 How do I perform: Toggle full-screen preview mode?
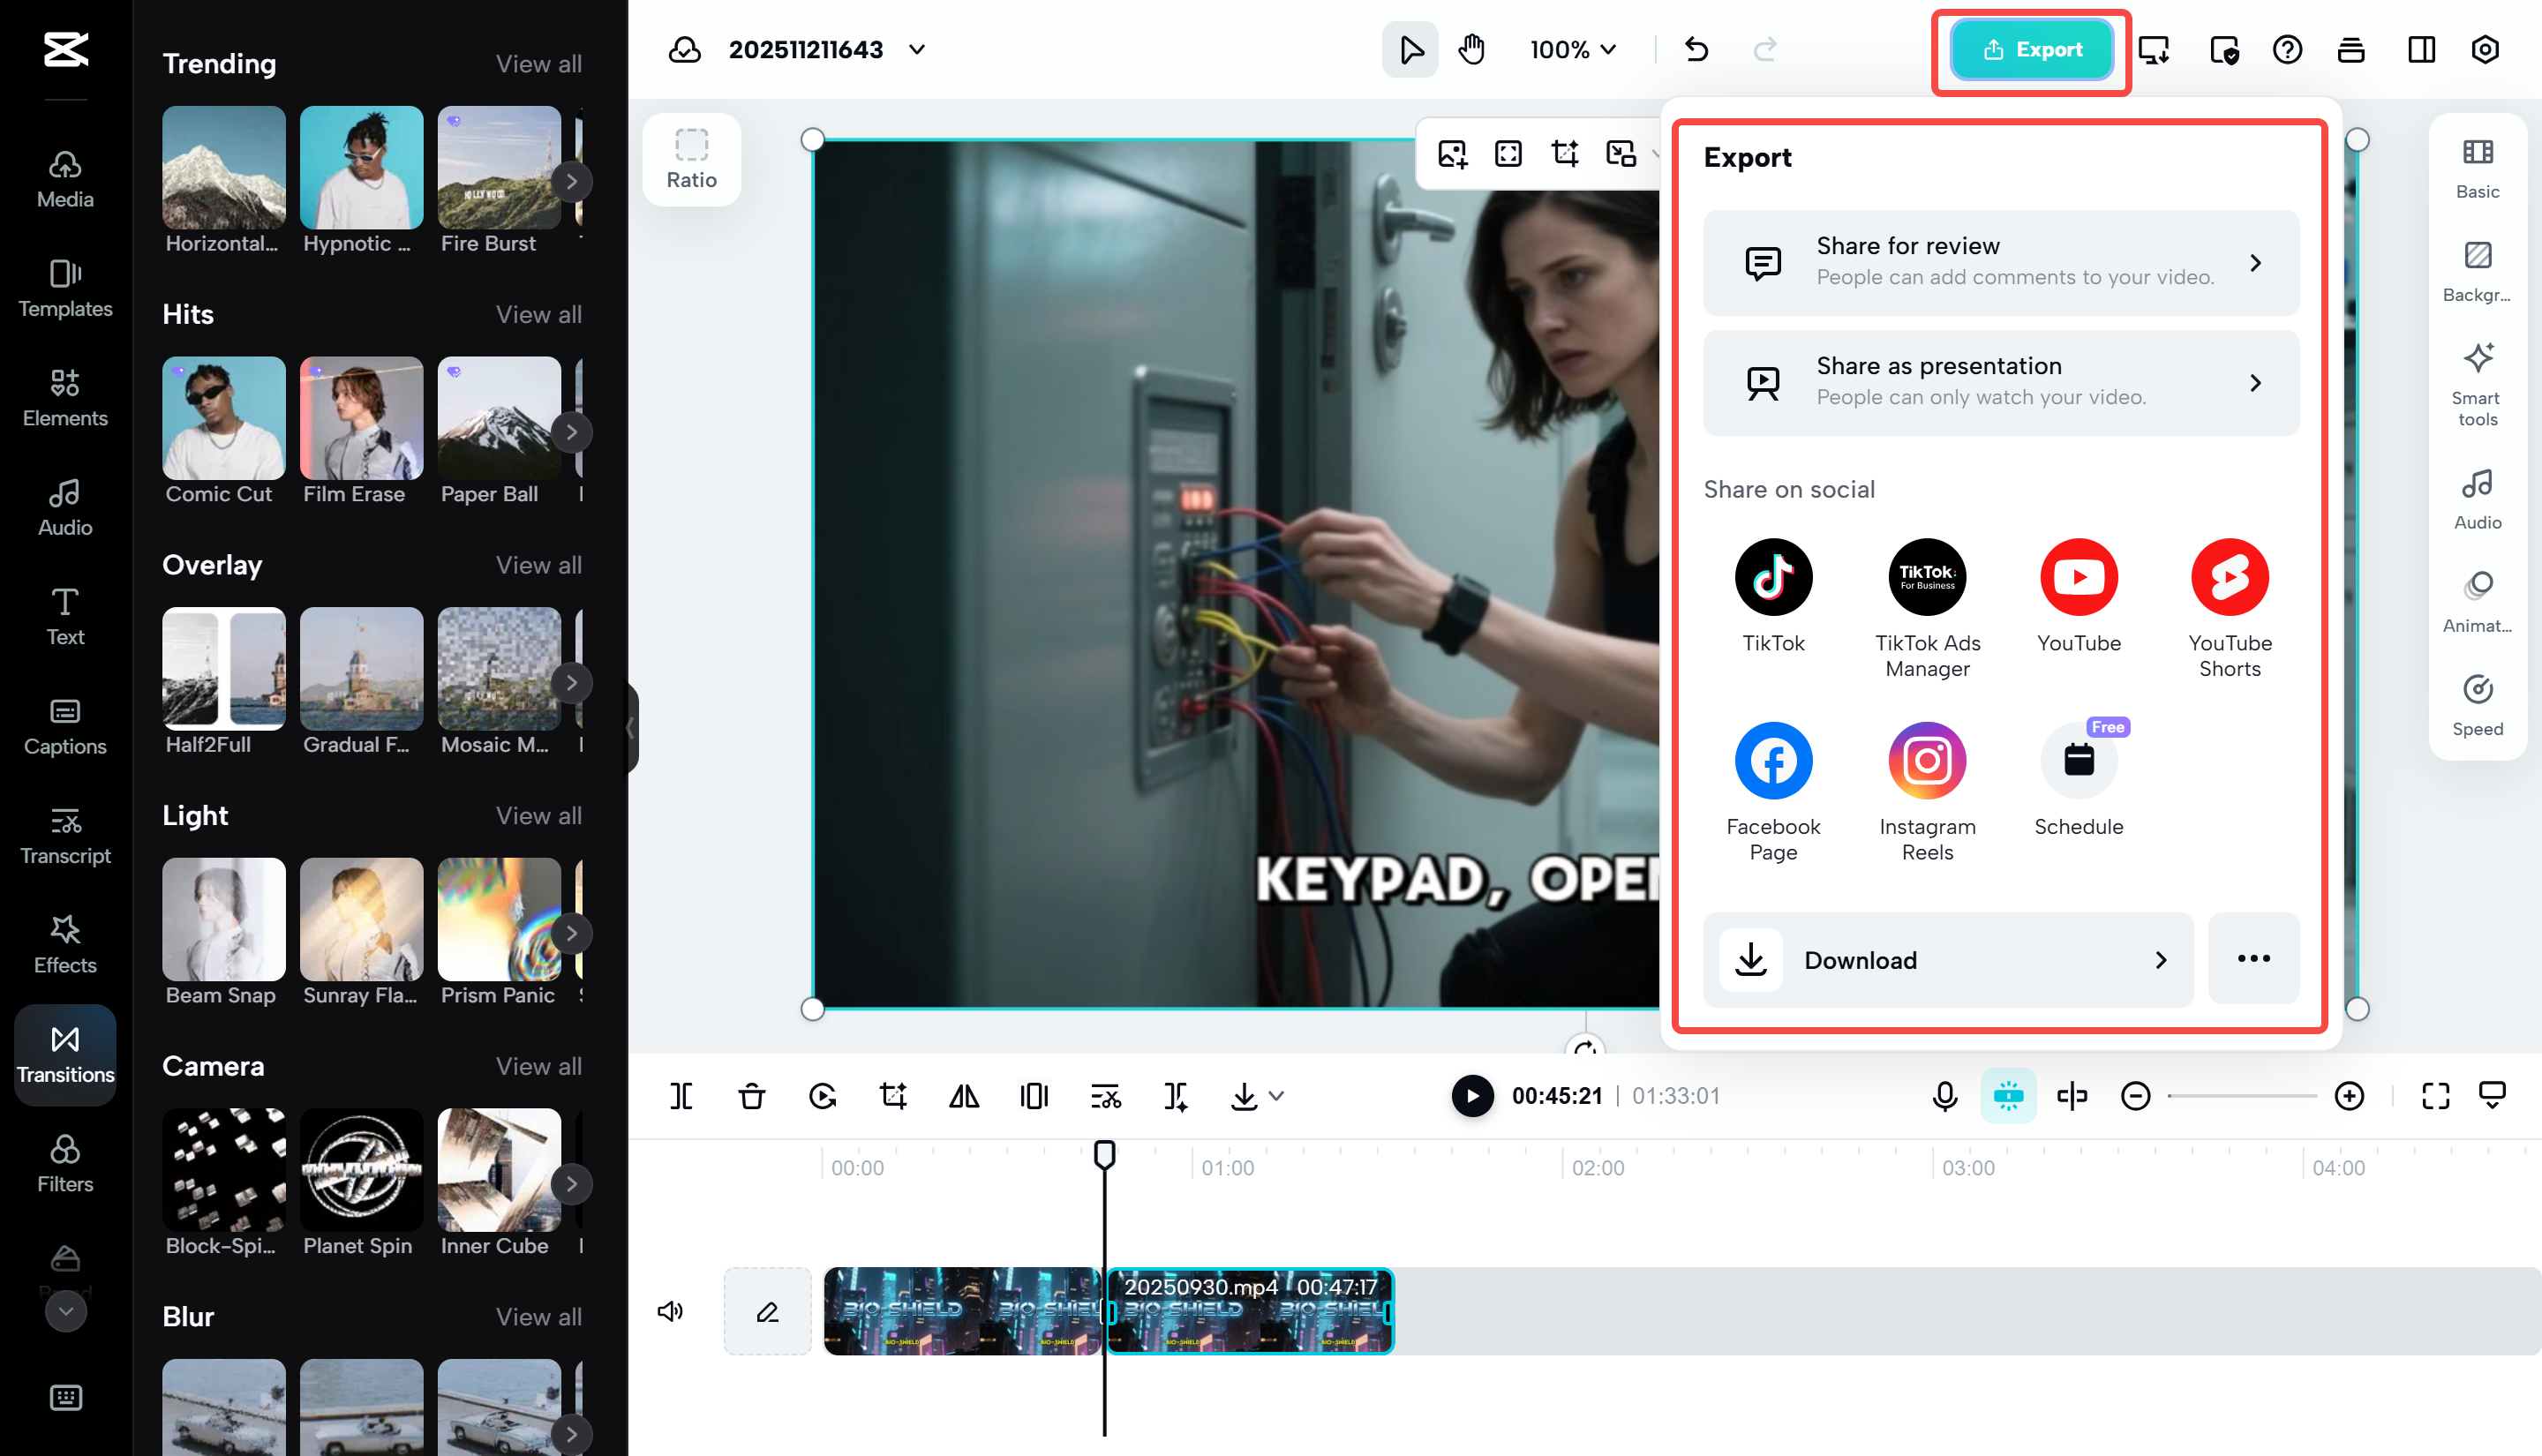2435,1096
